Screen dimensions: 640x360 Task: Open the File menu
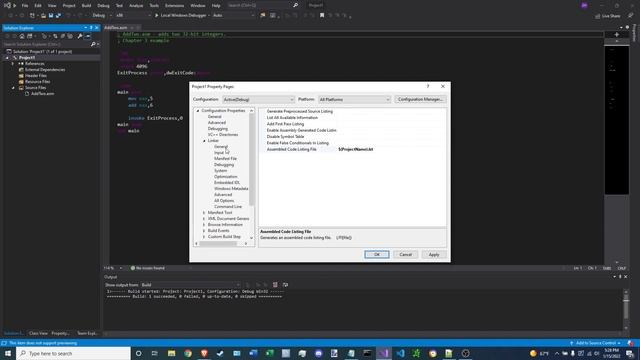[25, 6]
